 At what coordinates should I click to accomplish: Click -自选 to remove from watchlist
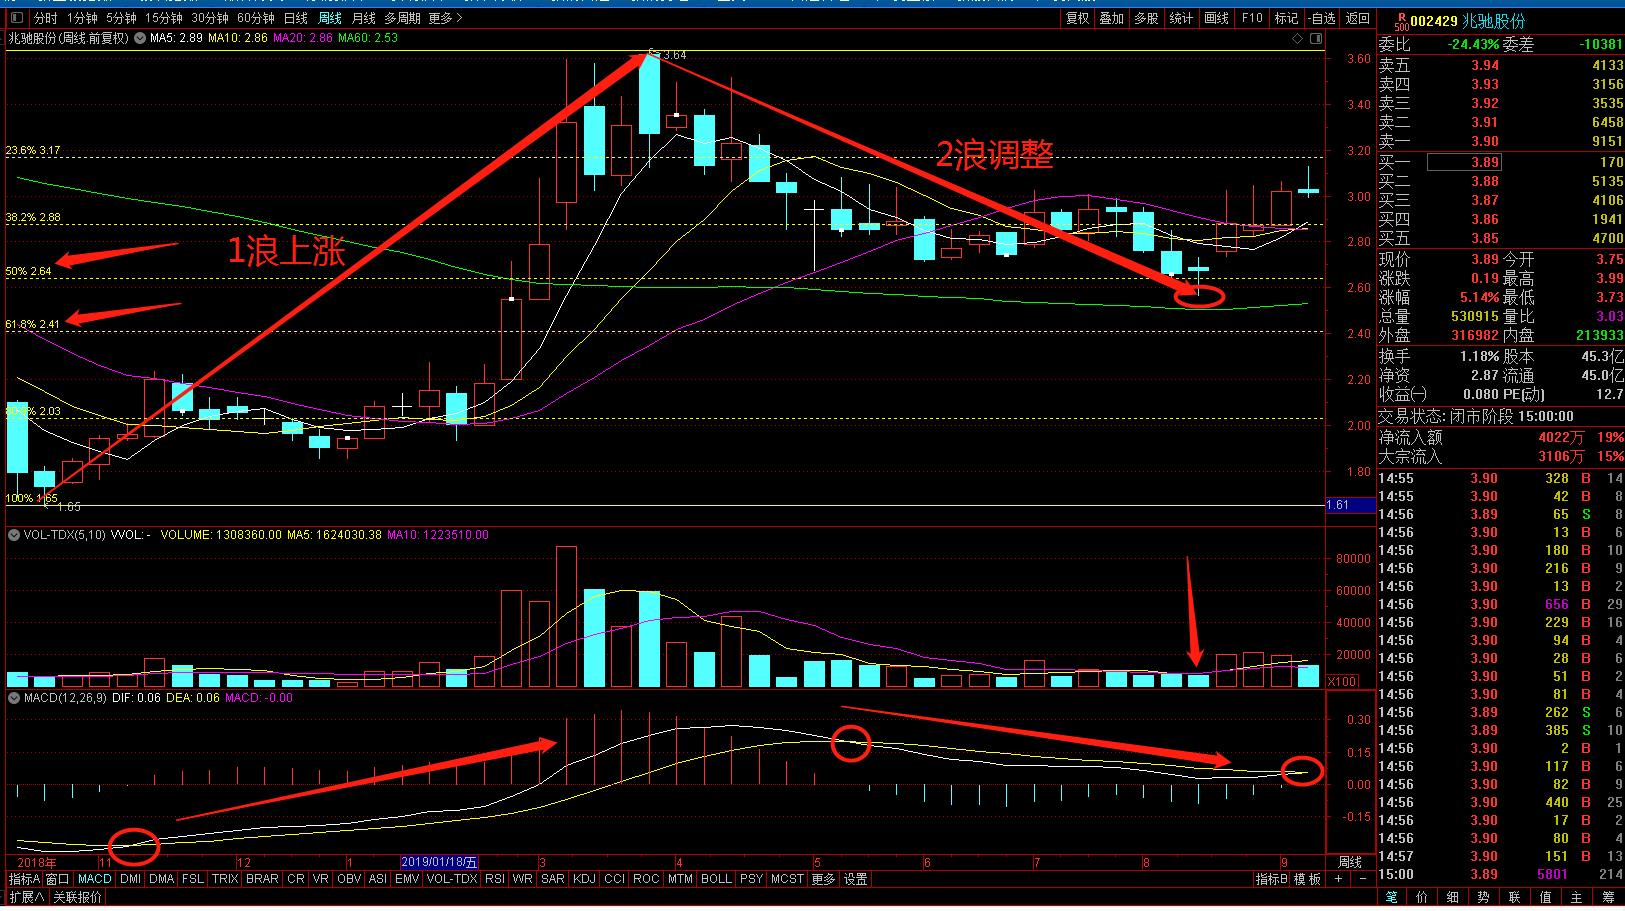click(1321, 18)
